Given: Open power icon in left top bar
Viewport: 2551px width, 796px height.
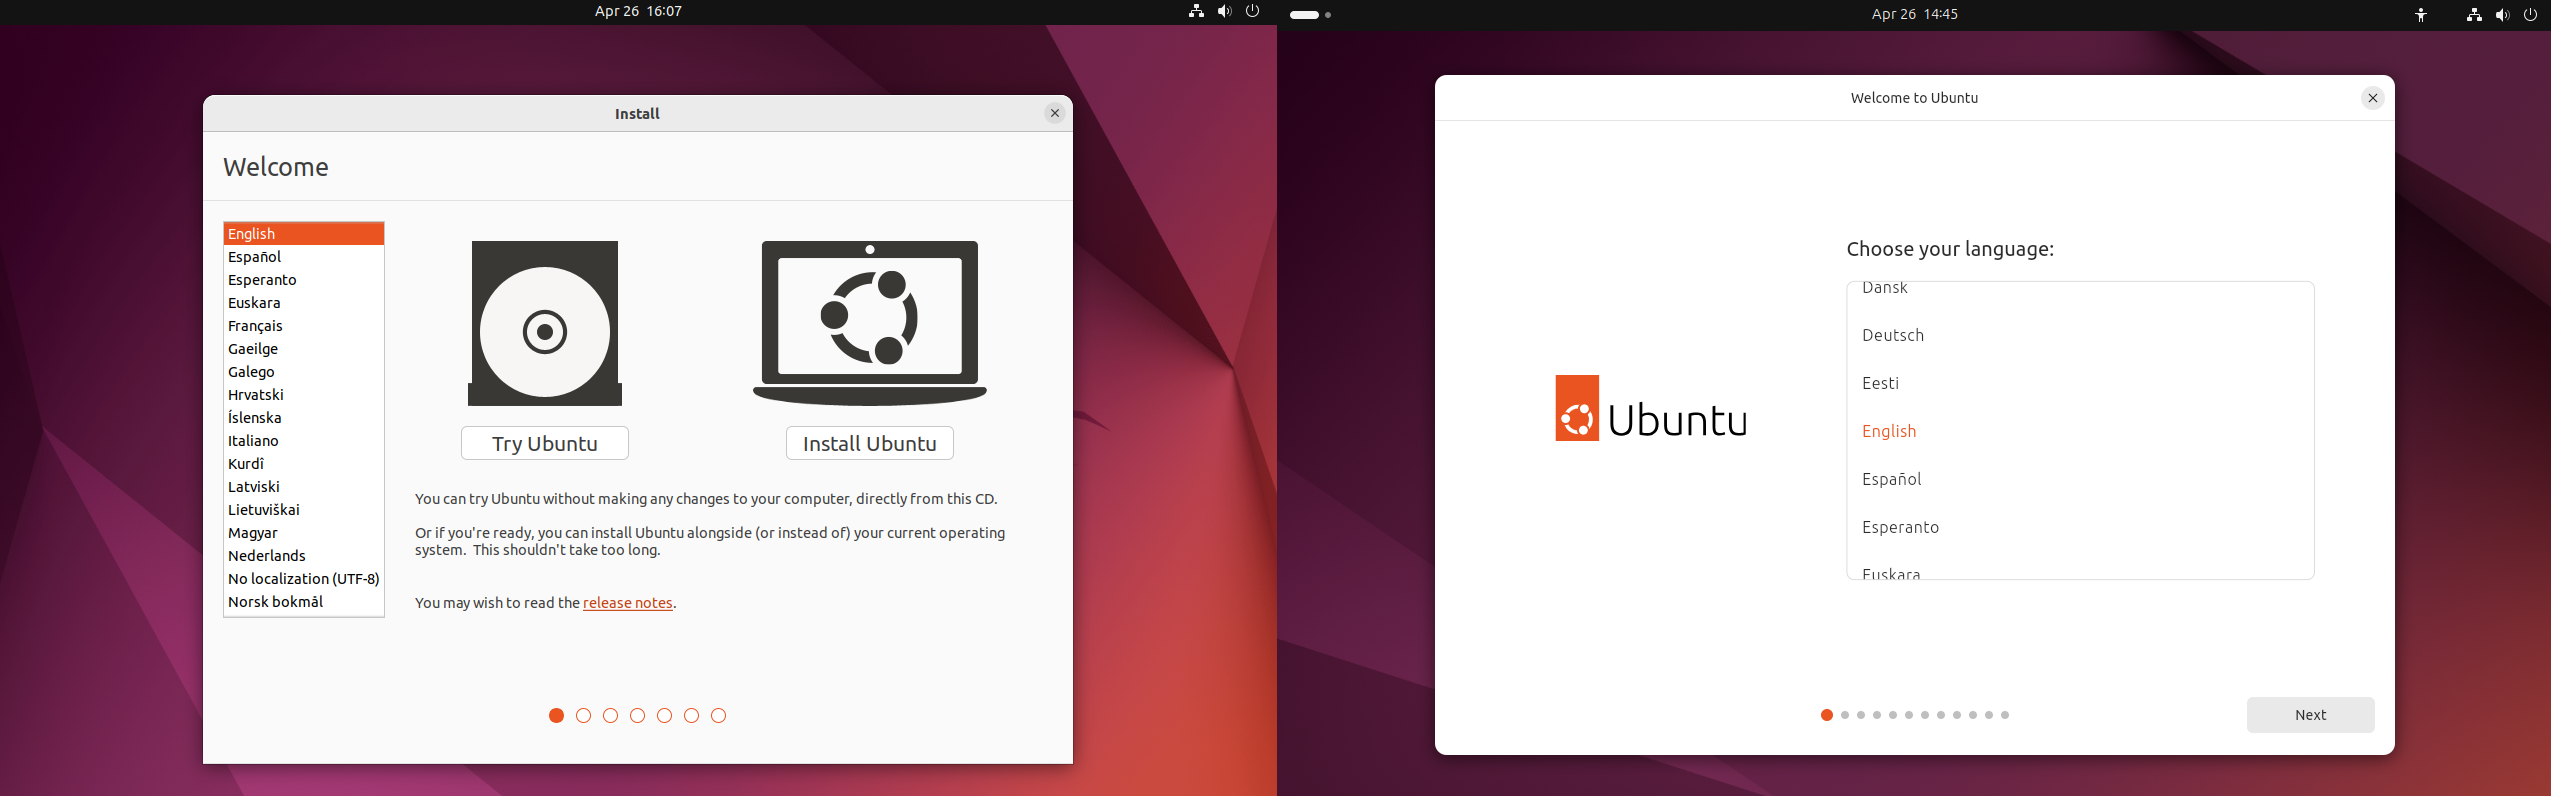Looking at the screenshot, I should click(1252, 11).
